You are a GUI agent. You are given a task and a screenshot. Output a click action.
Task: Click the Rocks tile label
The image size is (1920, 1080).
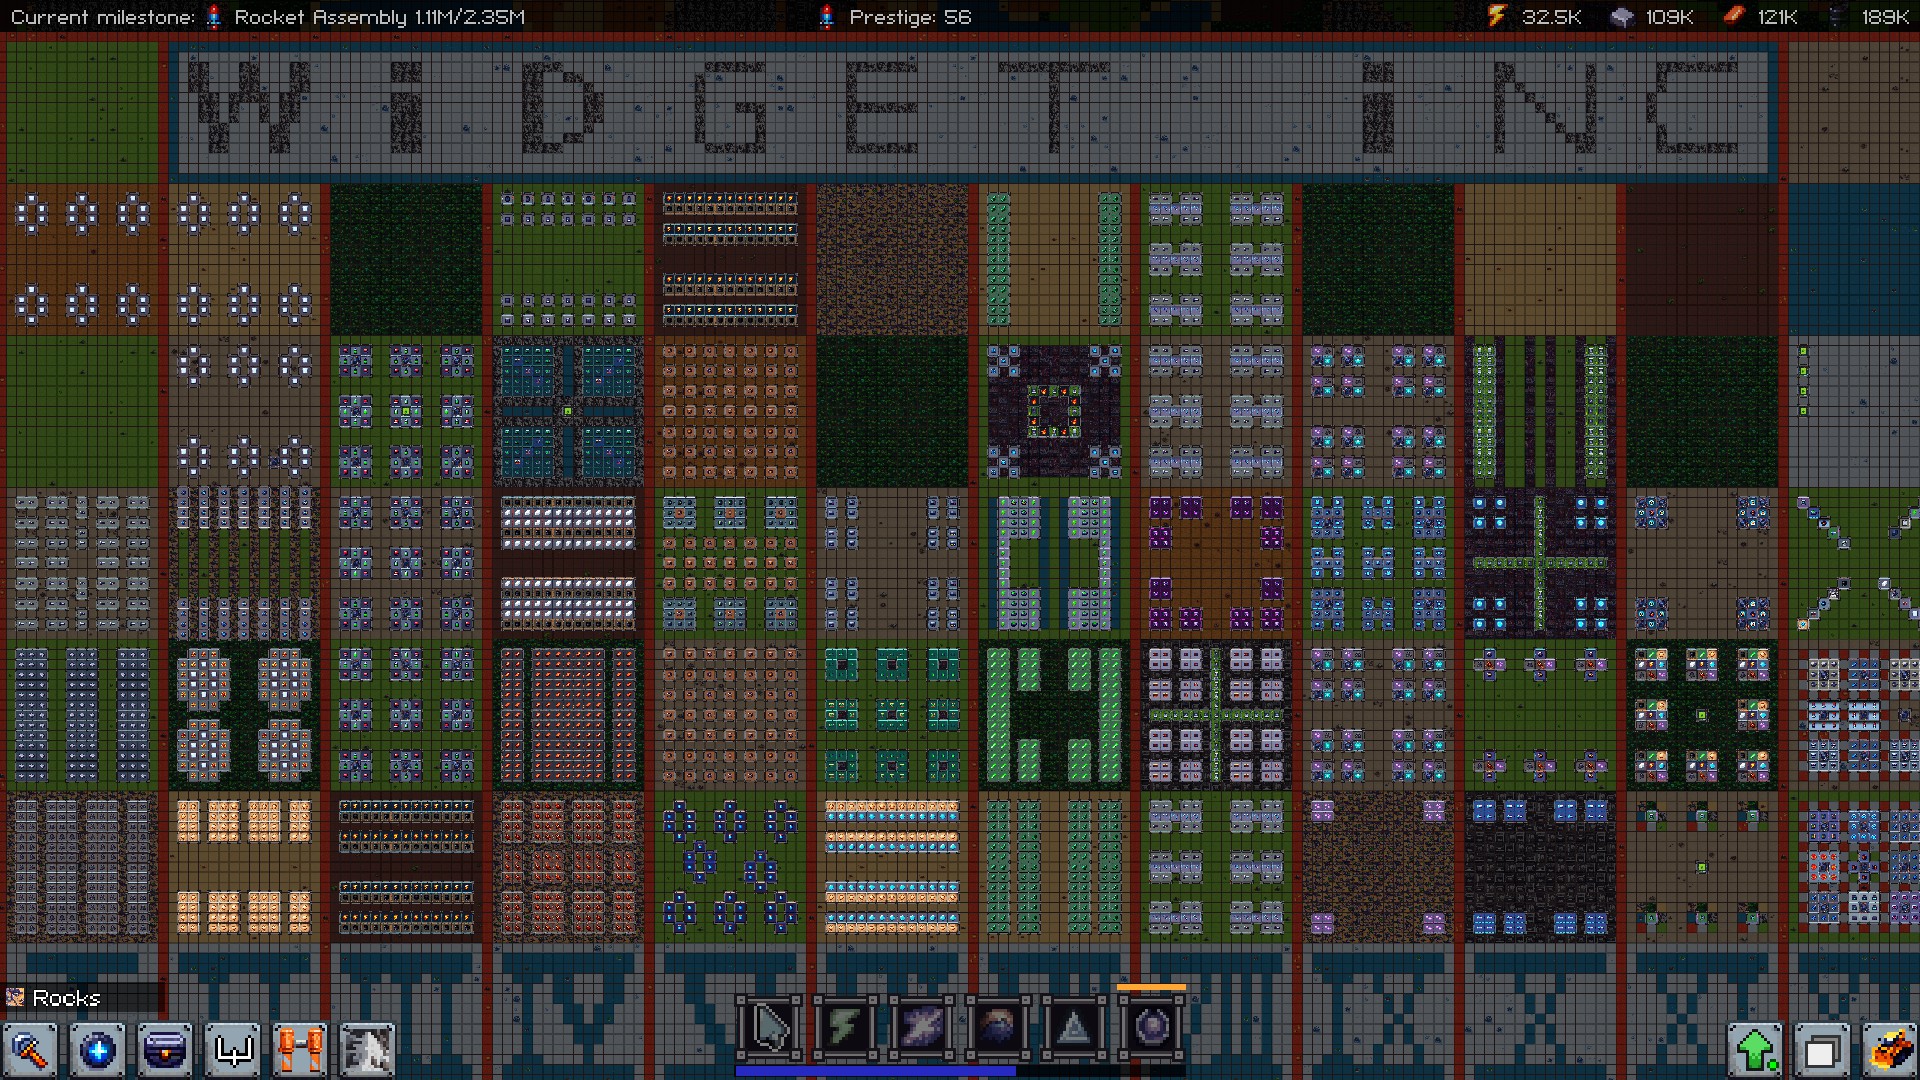[66, 998]
